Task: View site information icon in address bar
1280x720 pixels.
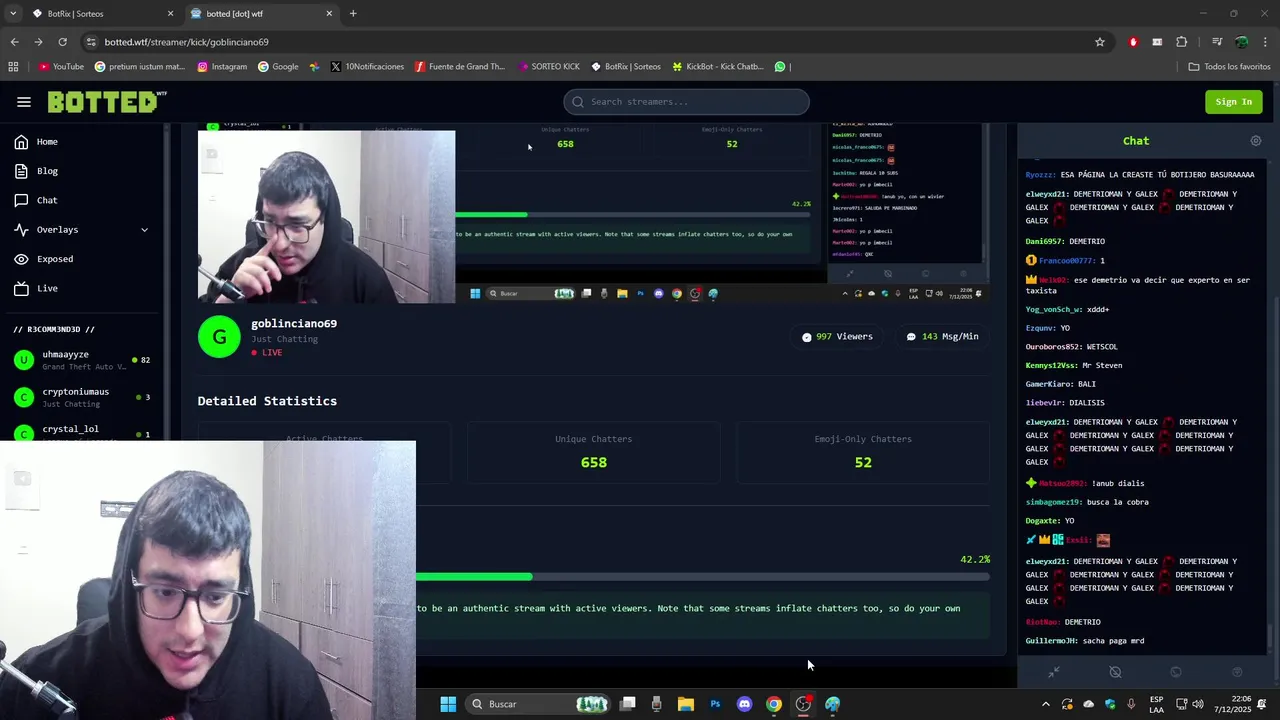Action: (x=91, y=42)
